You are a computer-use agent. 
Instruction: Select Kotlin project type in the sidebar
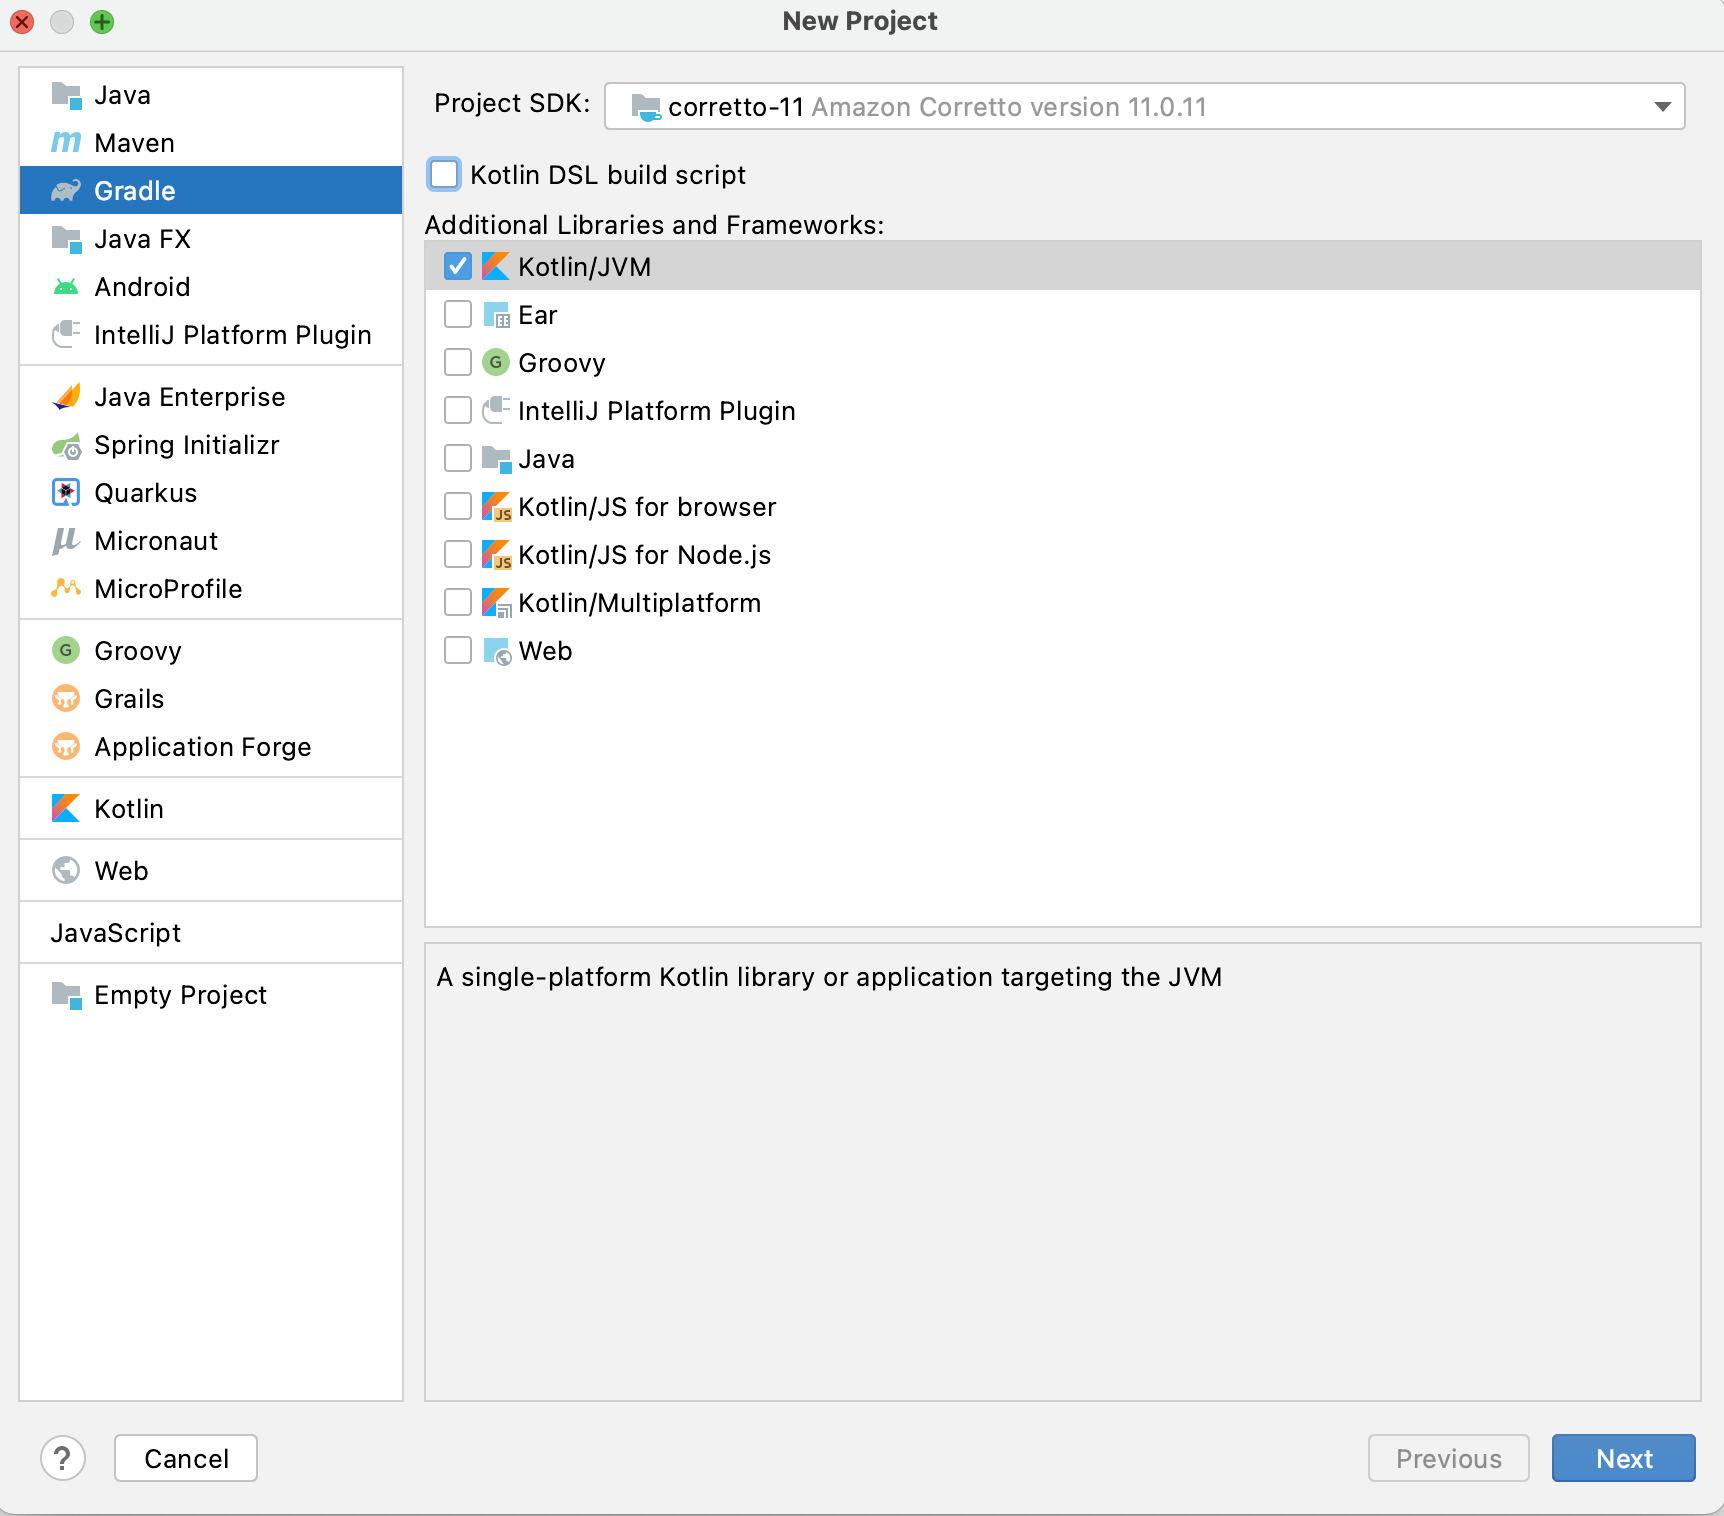(x=211, y=809)
